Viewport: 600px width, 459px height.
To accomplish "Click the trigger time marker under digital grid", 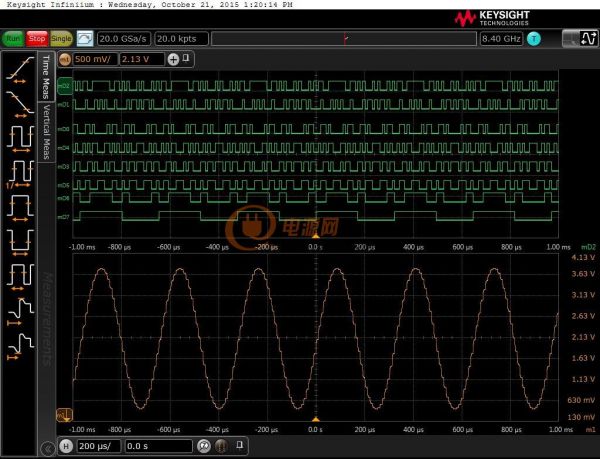I will pyautogui.click(x=316, y=236).
